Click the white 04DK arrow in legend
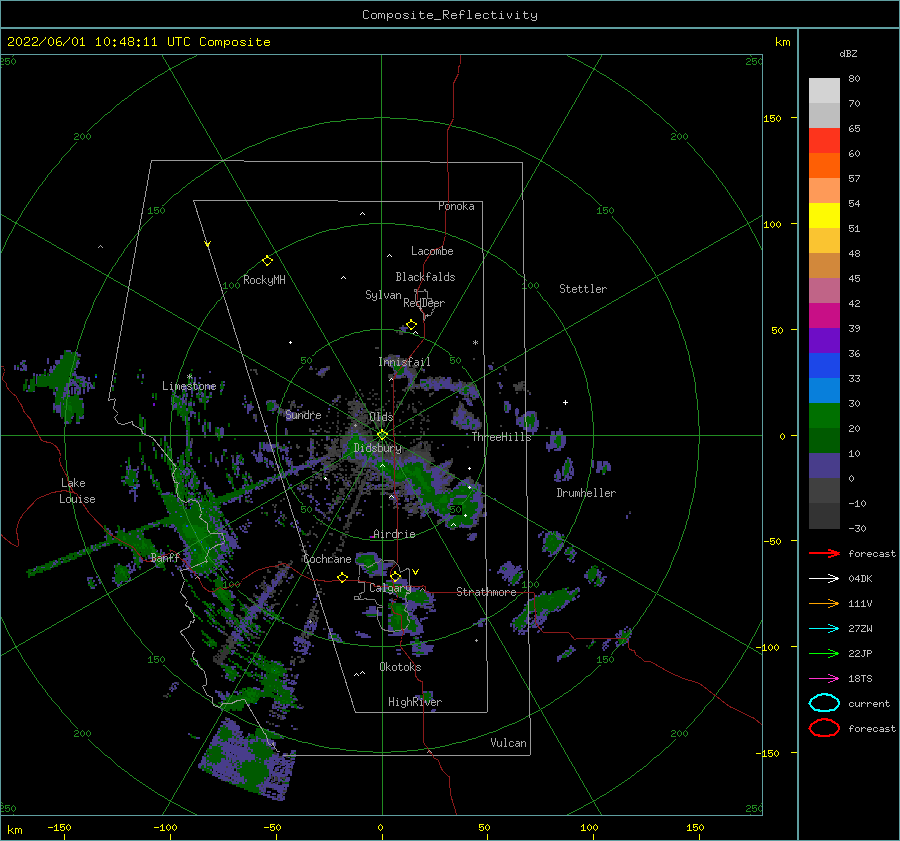 [x=824, y=579]
